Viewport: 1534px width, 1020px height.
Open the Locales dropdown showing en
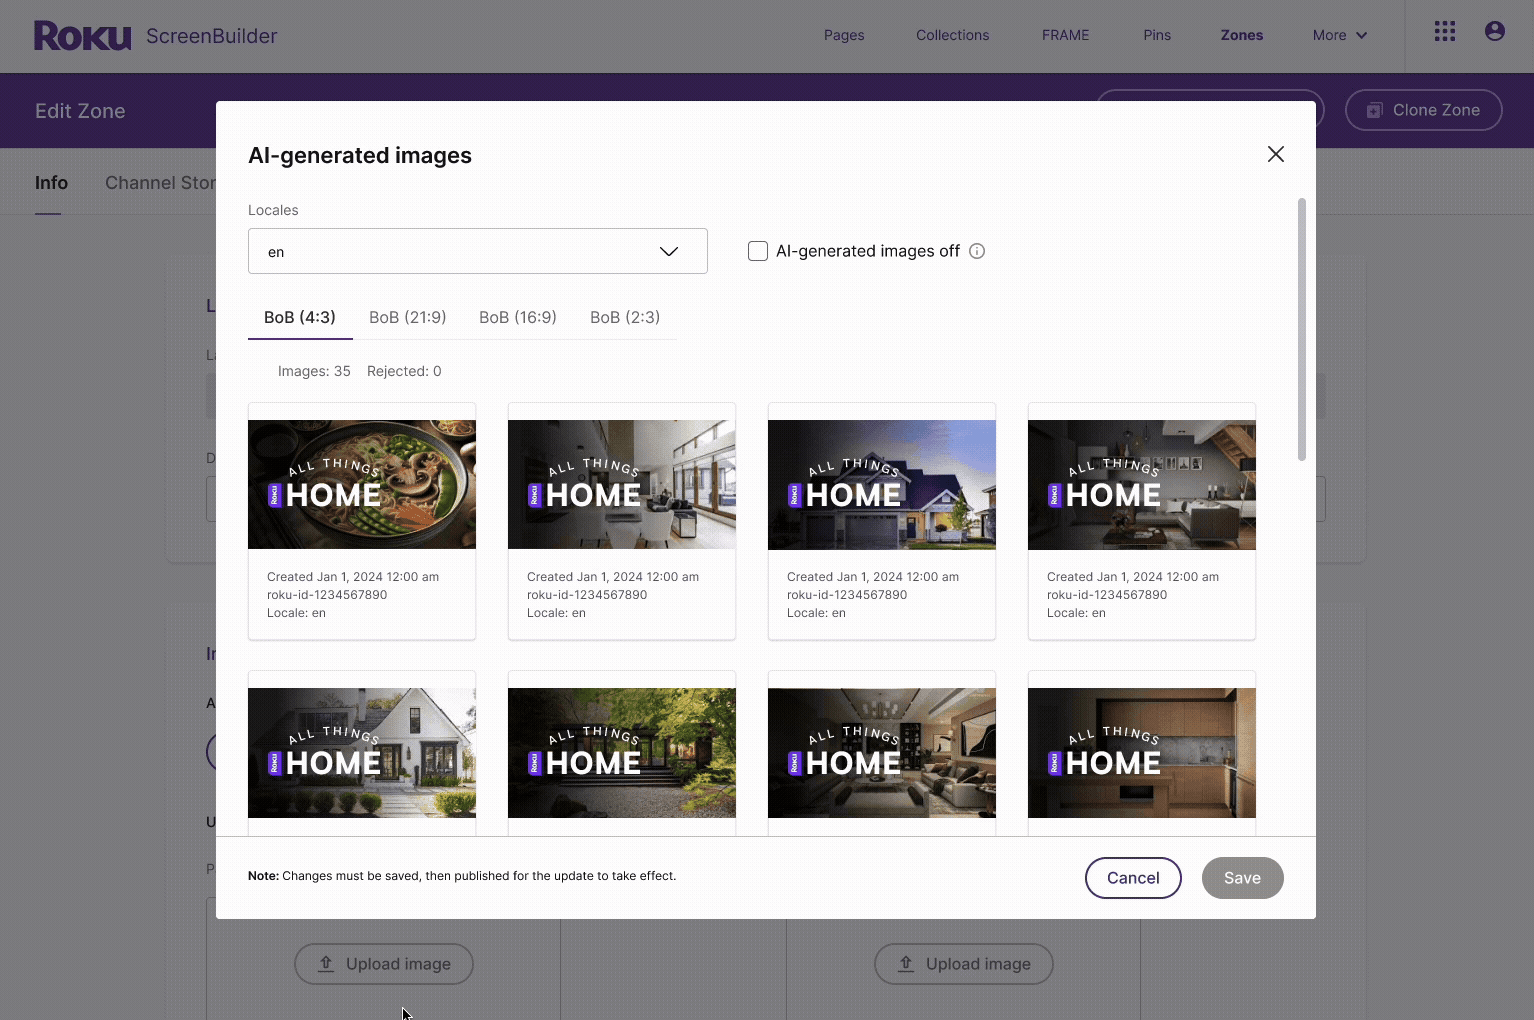pos(477,251)
